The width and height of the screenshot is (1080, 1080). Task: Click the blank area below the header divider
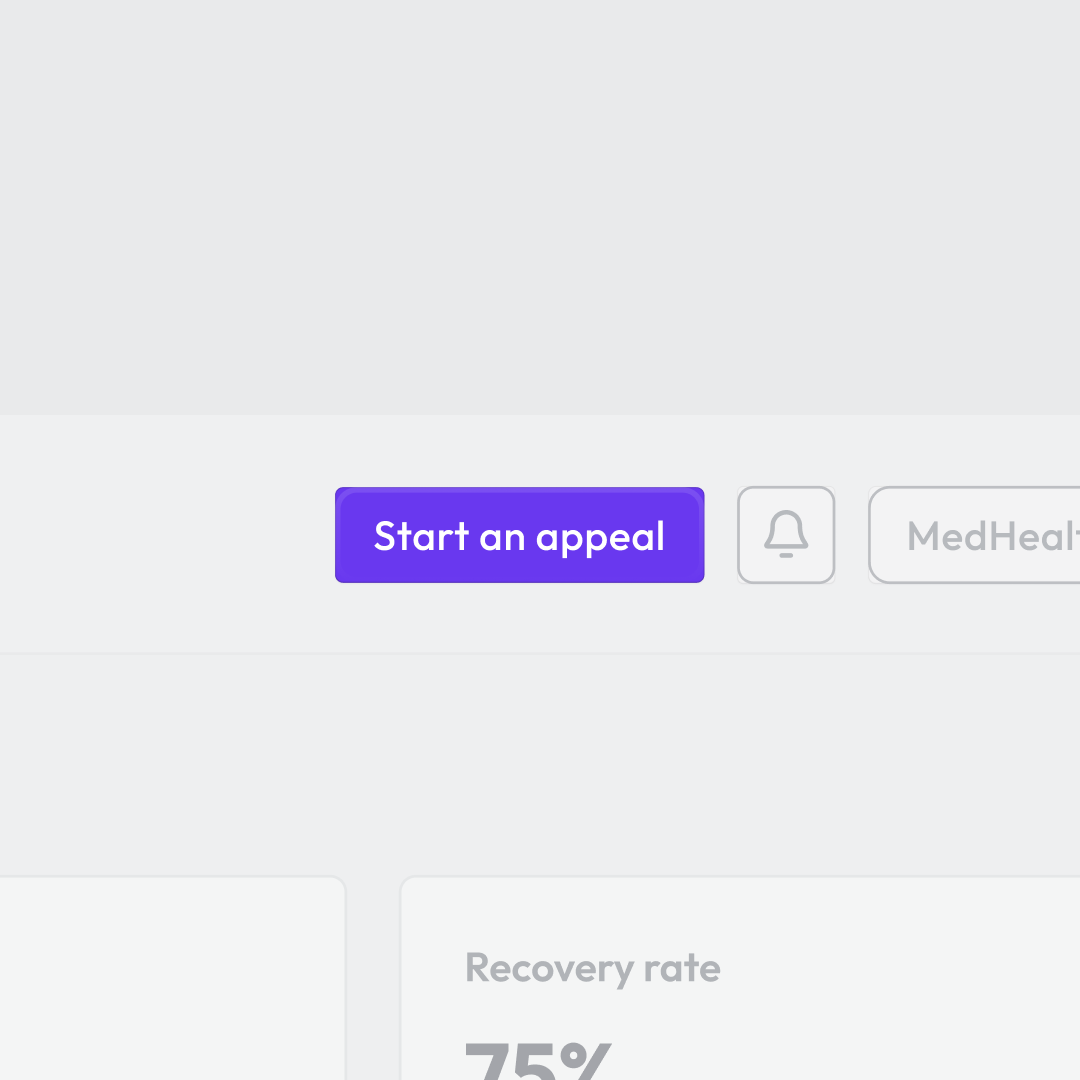pos(540,765)
